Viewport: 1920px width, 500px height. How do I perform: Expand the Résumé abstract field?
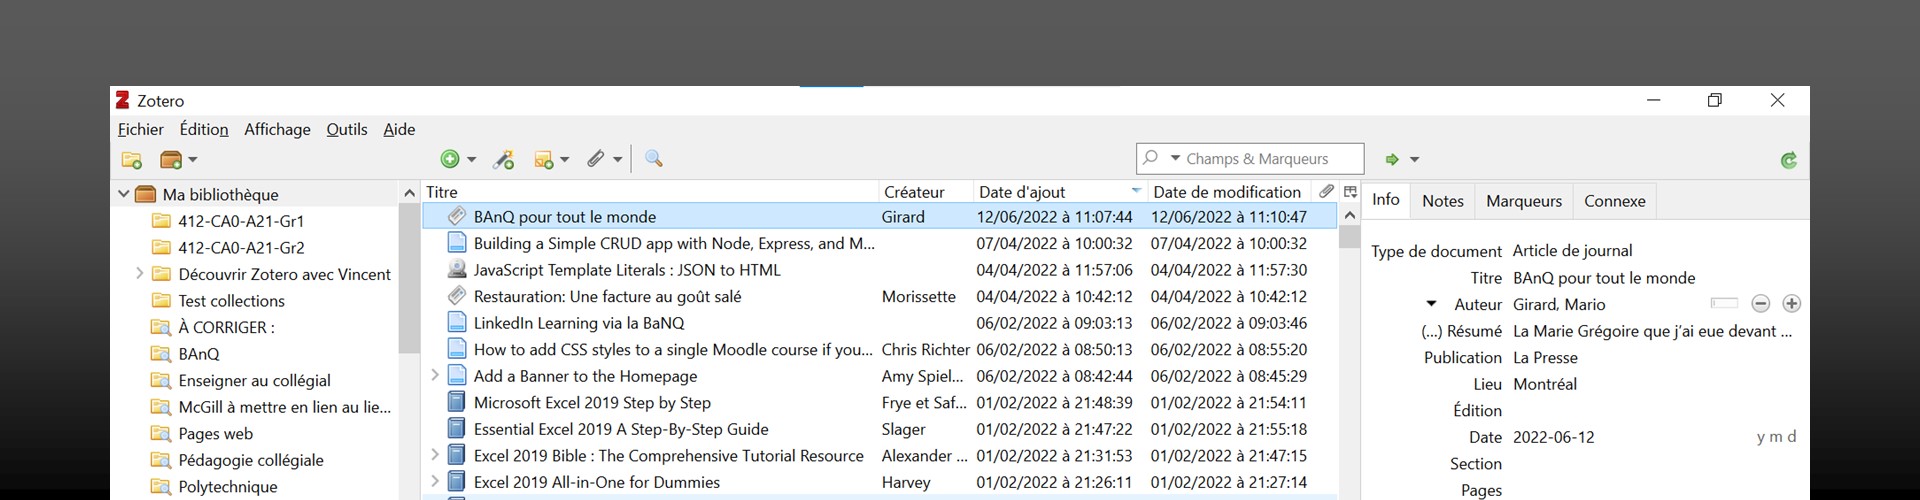(1461, 331)
